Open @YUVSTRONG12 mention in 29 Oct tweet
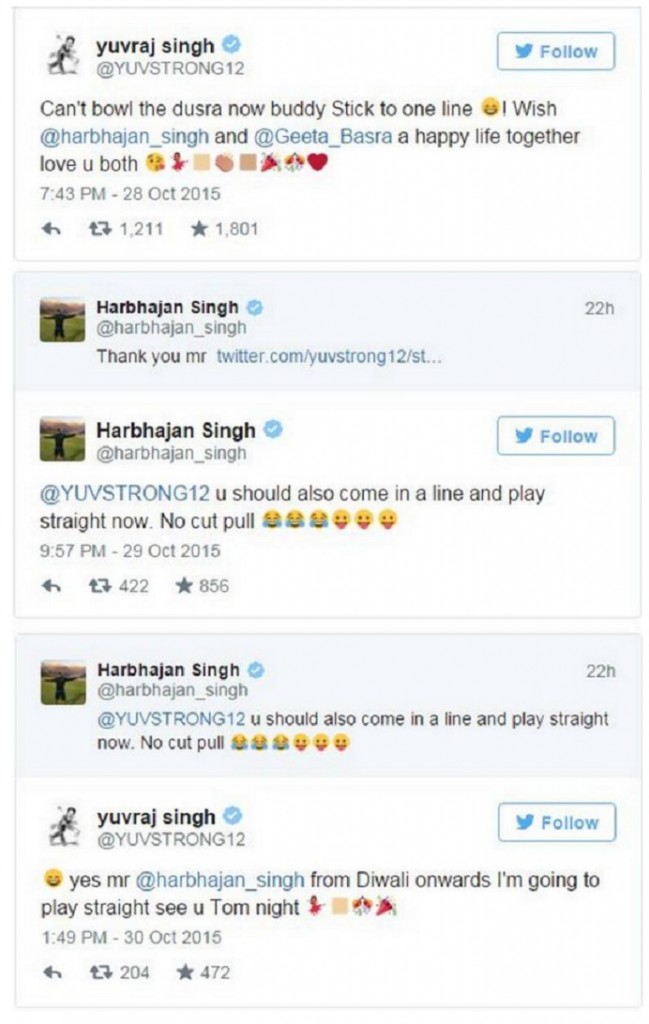Viewport: 649px width, 1024px height. [125, 493]
